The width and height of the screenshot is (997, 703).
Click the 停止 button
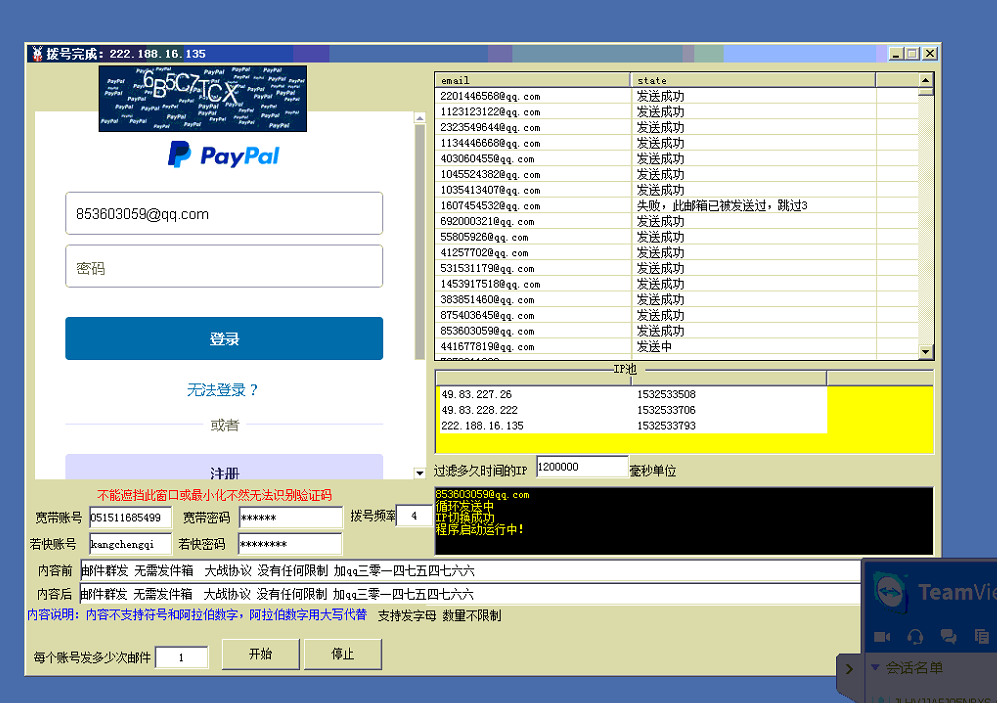click(343, 654)
